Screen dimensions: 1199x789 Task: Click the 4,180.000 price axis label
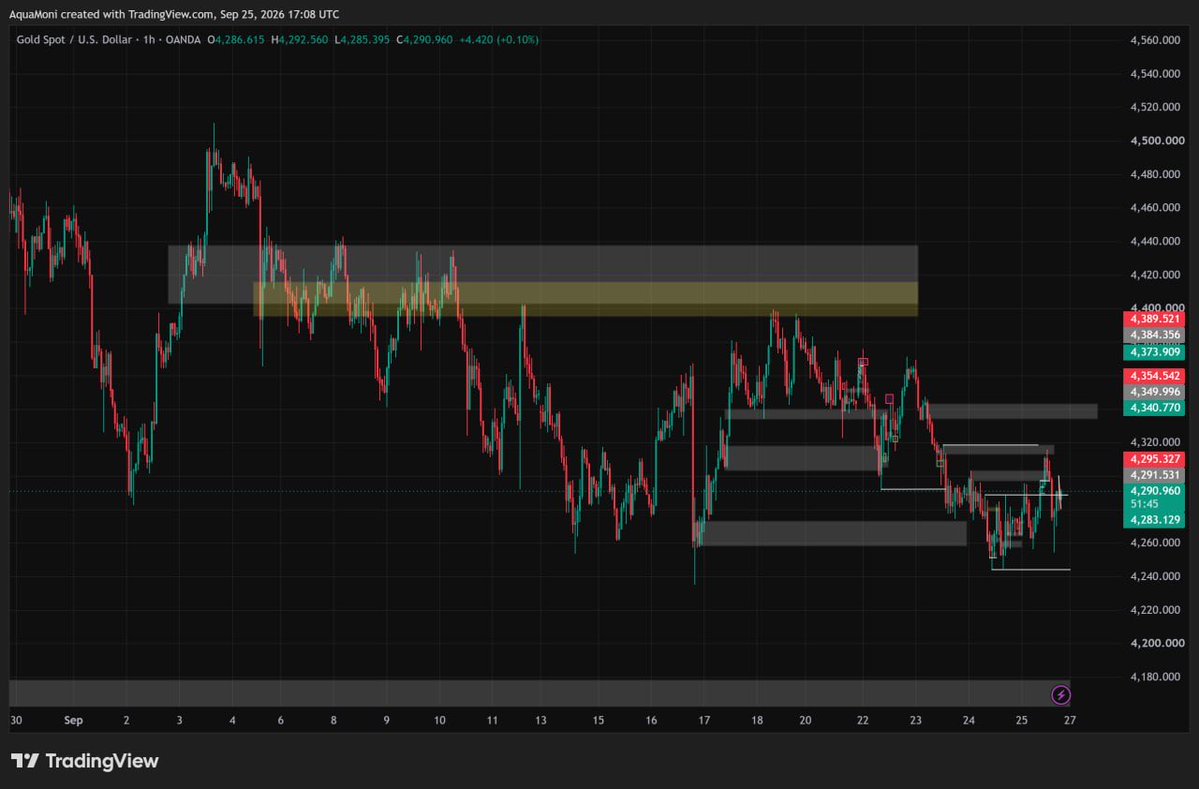tap(1155, 677)
